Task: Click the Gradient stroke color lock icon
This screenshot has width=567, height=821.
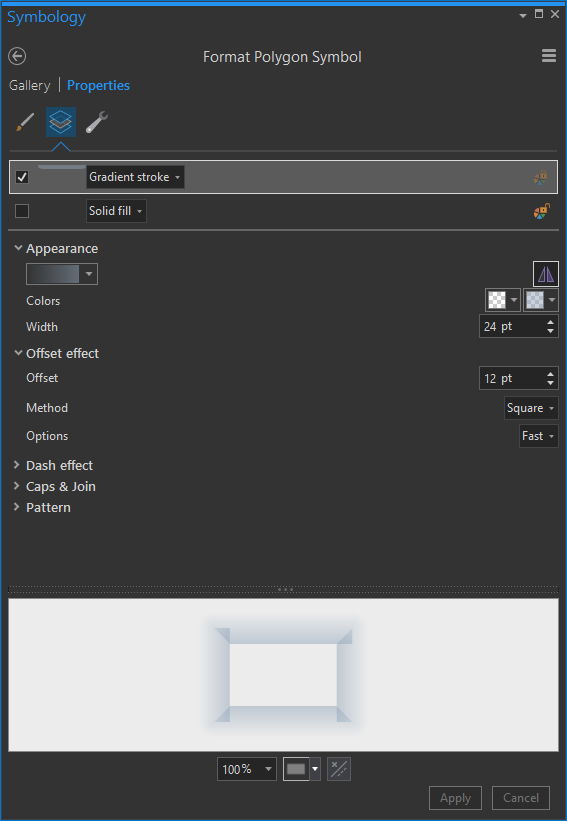Action: (x=541, y=177)
